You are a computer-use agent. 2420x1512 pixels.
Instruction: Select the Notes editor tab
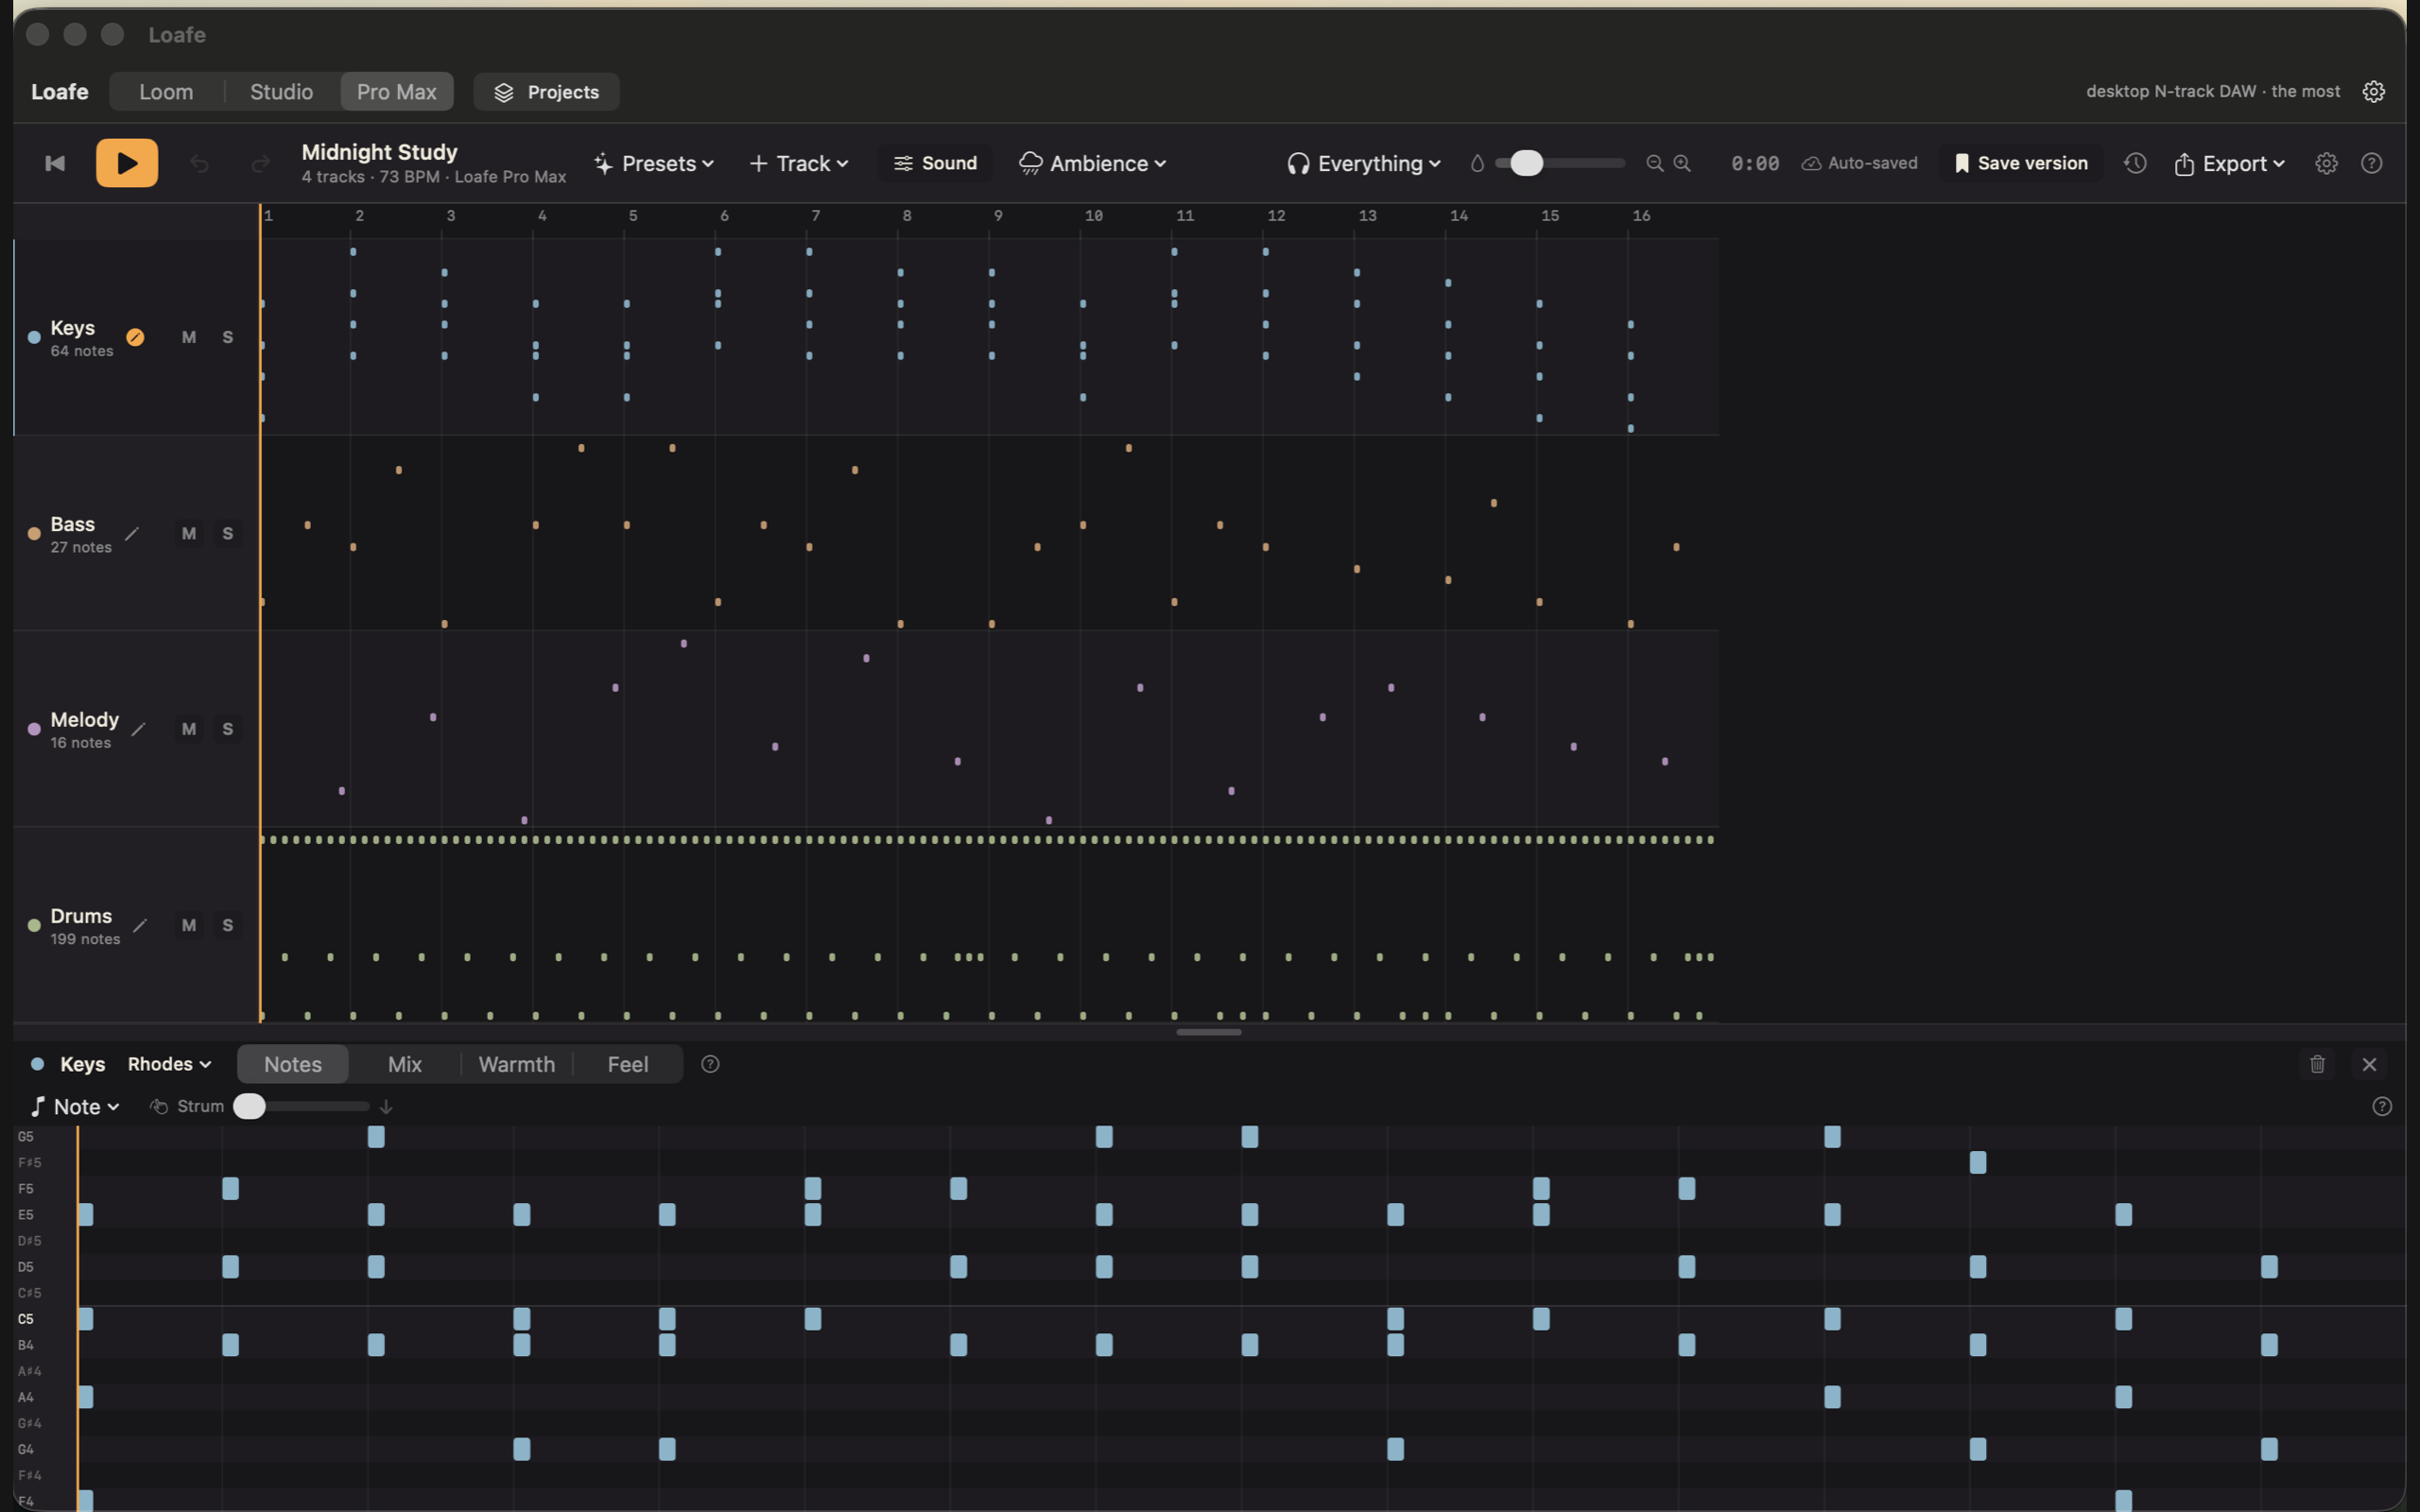coord(293,1064)
